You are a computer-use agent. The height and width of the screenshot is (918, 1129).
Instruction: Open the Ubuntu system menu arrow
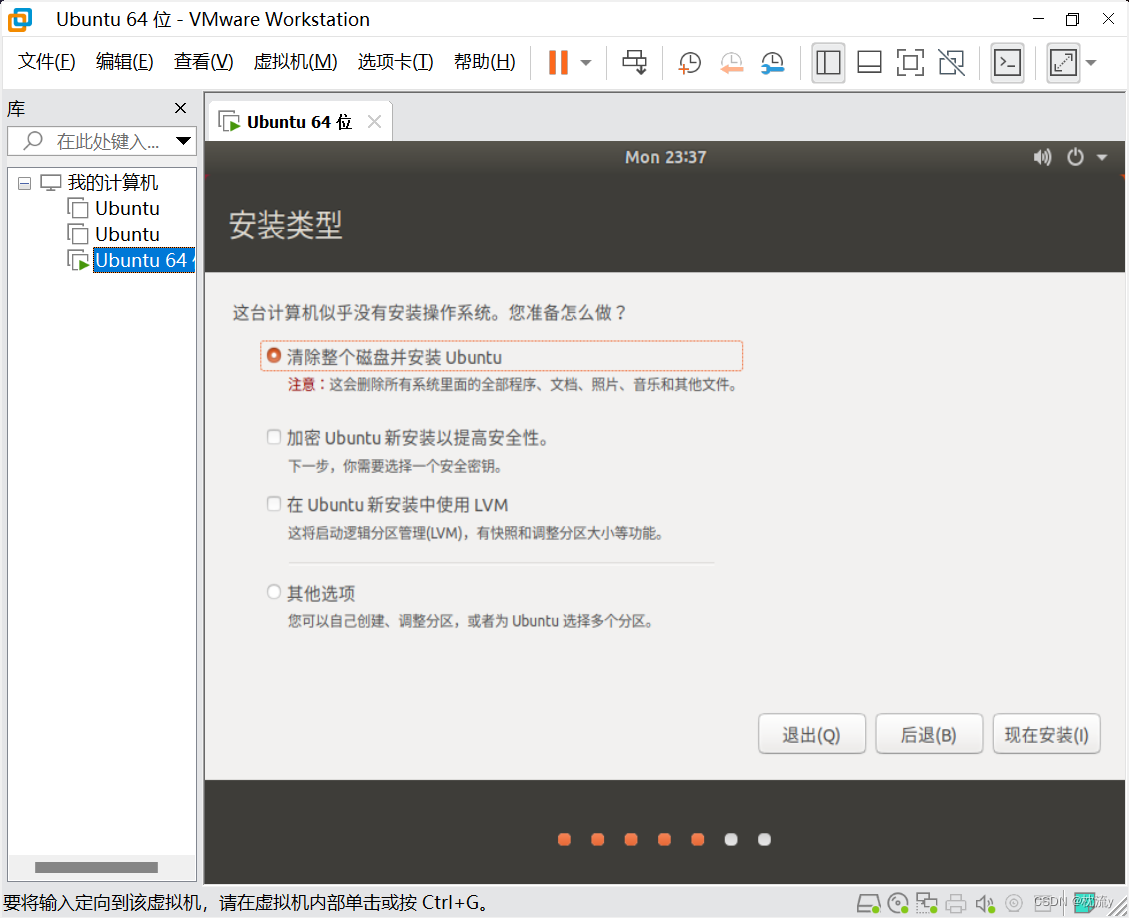pos(1102,157)
